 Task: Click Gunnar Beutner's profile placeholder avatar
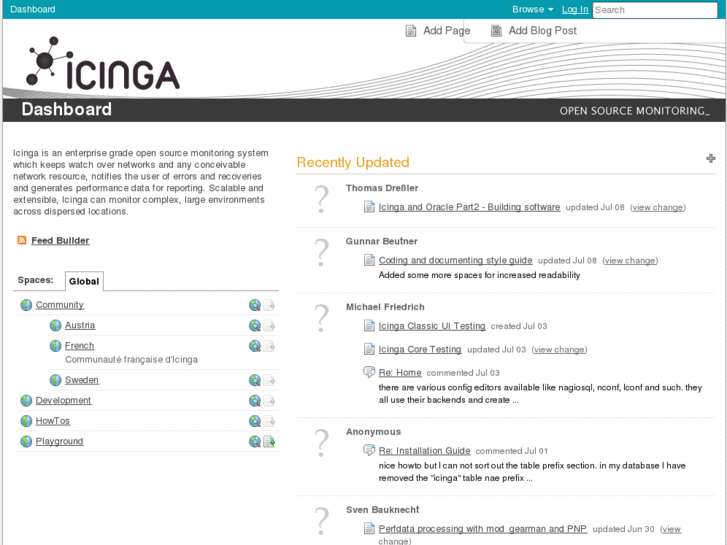(321, 253)
